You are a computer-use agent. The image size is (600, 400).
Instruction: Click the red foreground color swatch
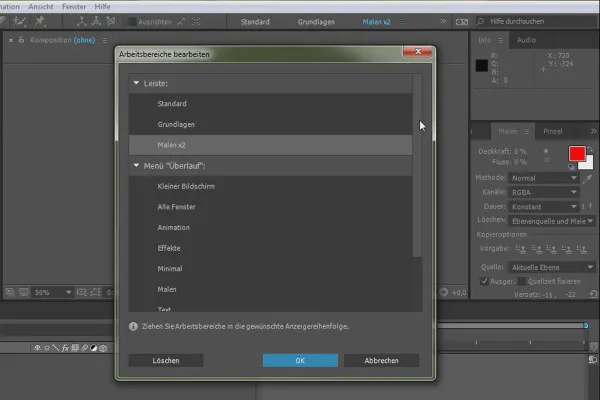pos(577,153)
